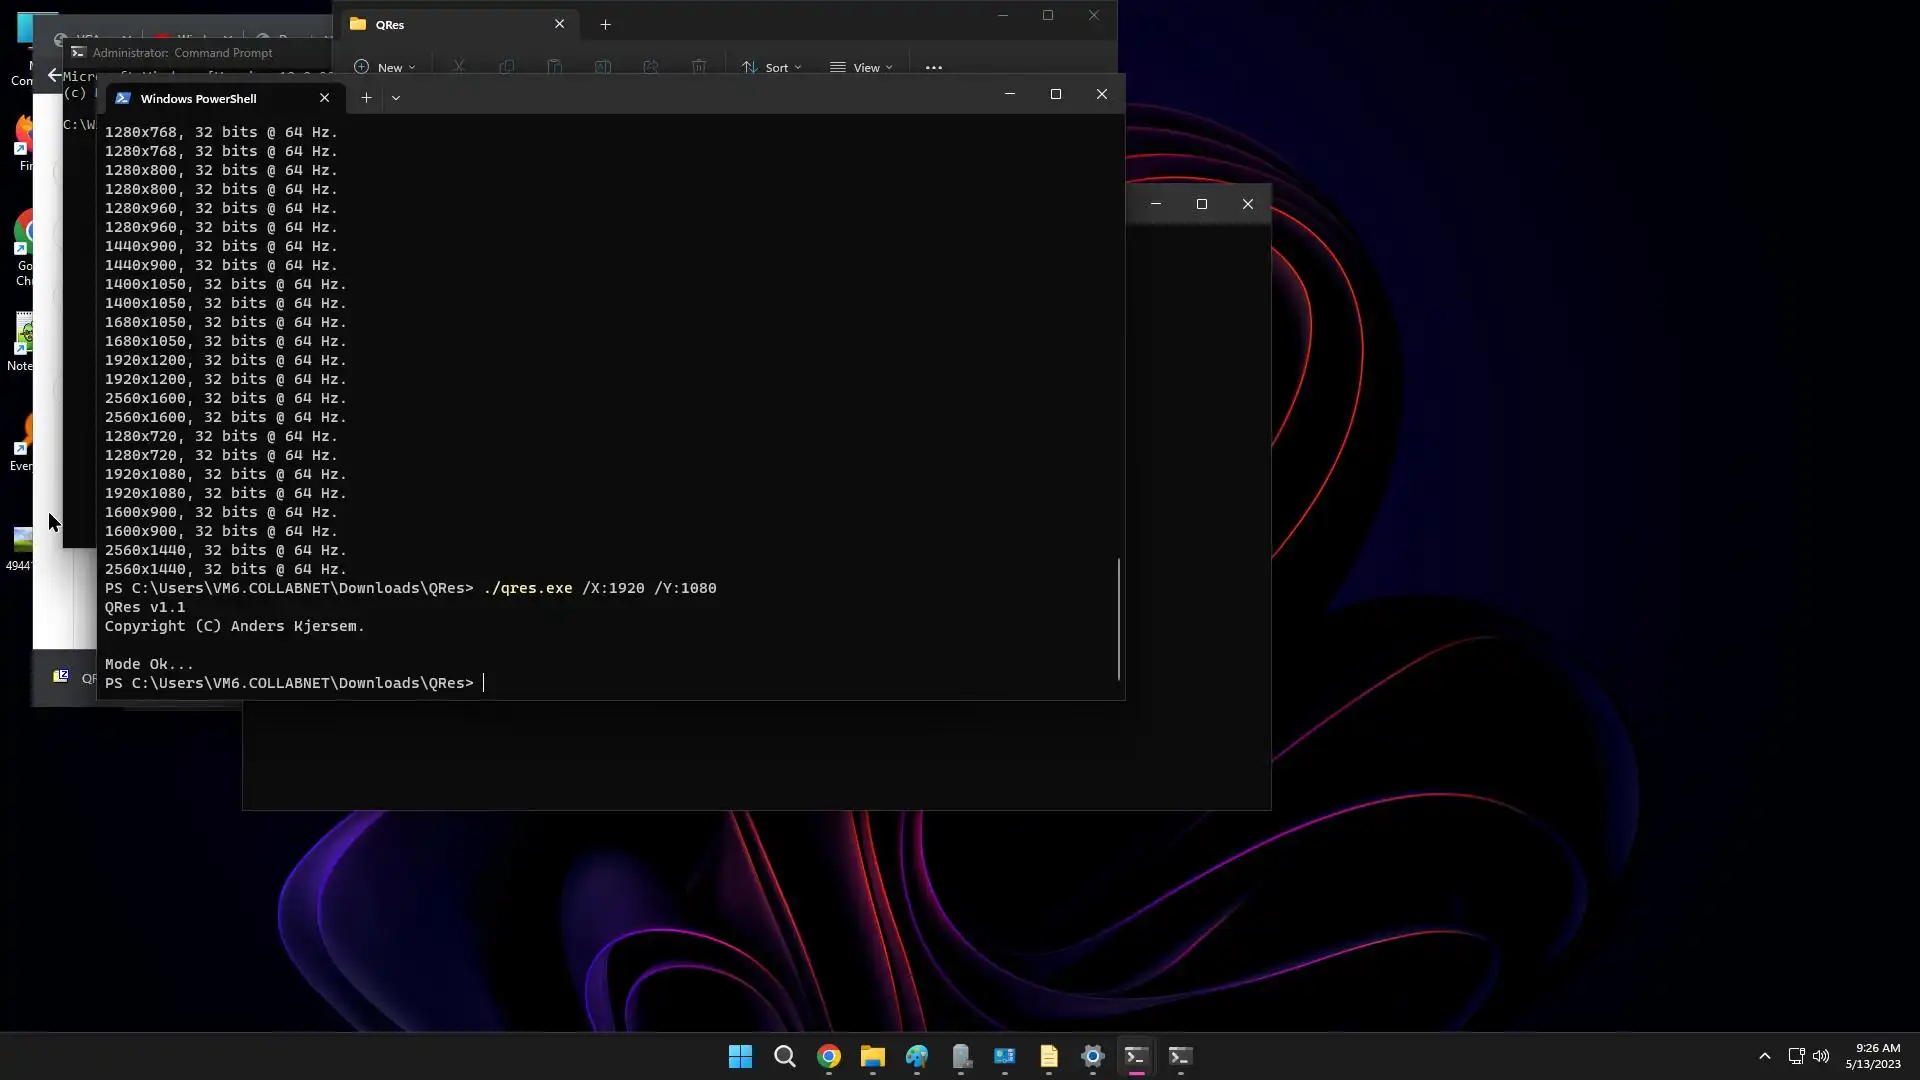Viewport: 1920px width, 1080px height.
Task: Expand the terminal profile dropdown
Action: click(396, 98)
